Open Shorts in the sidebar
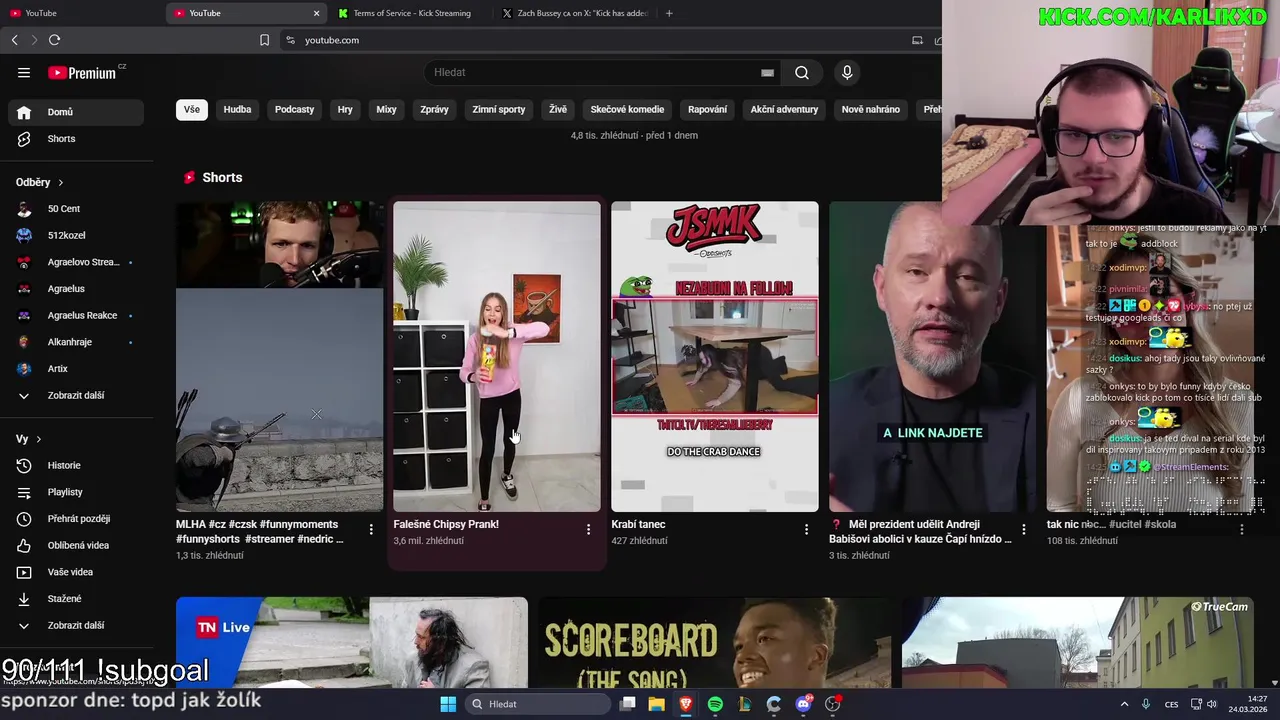Viewport: 1280px width, 720px height. click(76, 139)
